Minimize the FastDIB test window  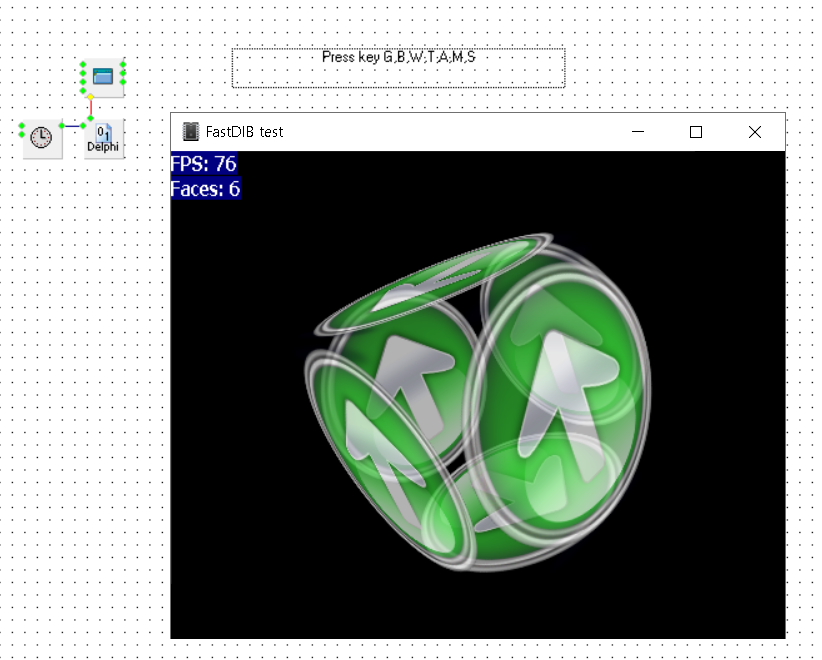tap(638, 132)
